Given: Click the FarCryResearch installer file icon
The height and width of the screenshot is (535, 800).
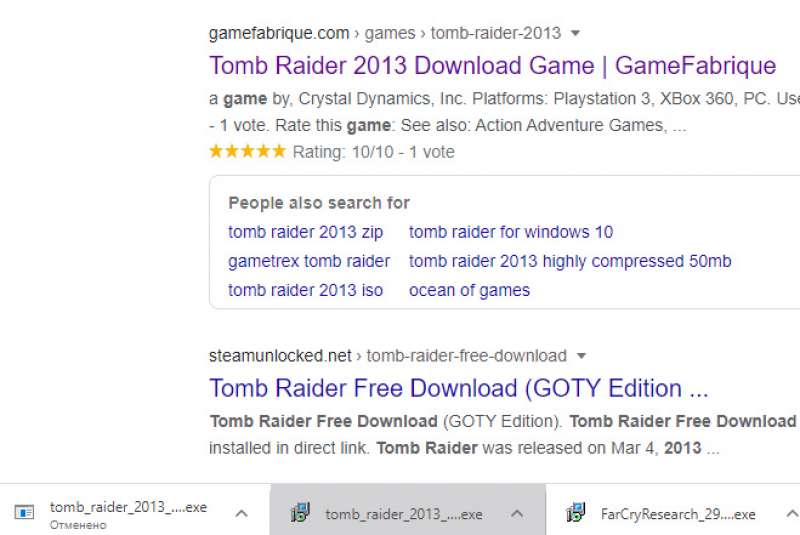Looking at the screenshot, I should (576, 513).
